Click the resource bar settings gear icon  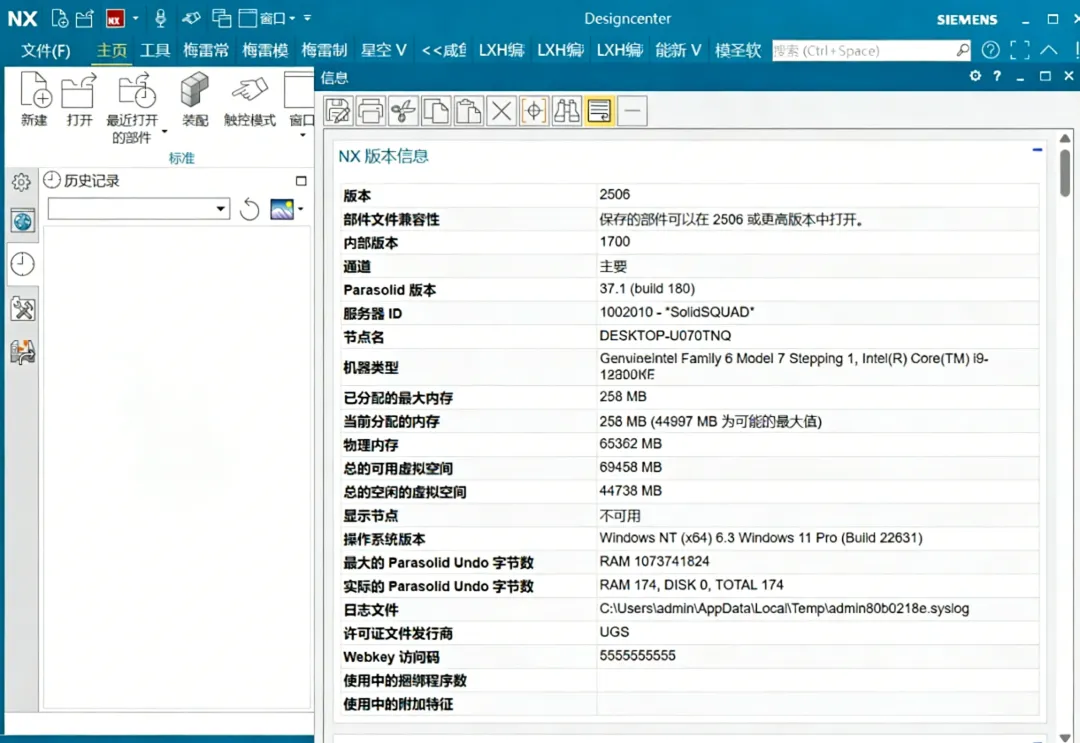point(21,182)
